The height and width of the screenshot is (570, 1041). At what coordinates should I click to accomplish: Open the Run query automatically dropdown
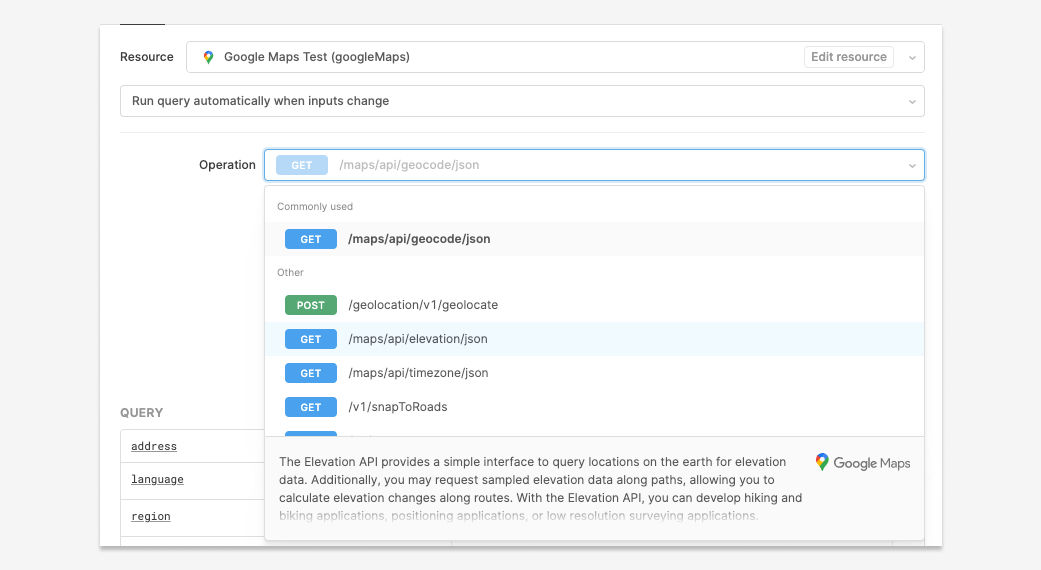click(522, 101)
